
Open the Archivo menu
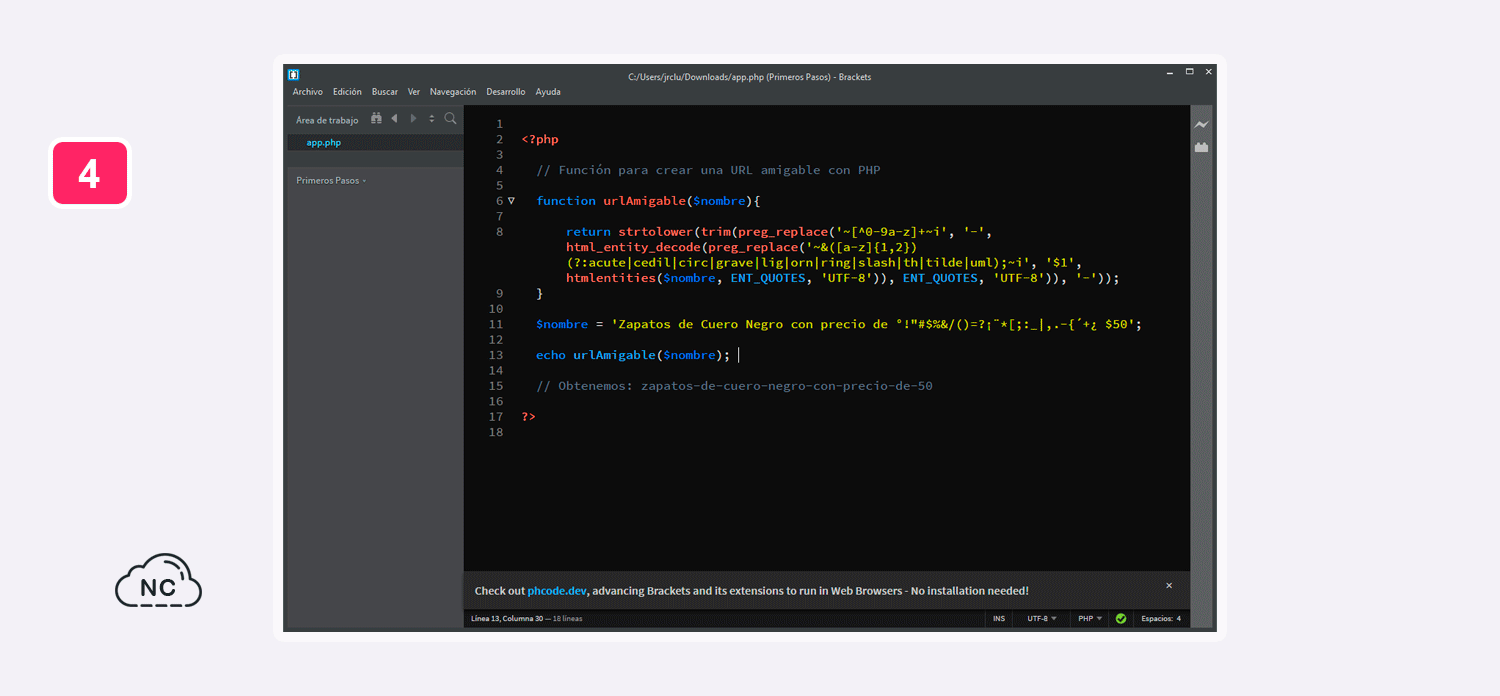pyautogui.click(x=307, y=92)
